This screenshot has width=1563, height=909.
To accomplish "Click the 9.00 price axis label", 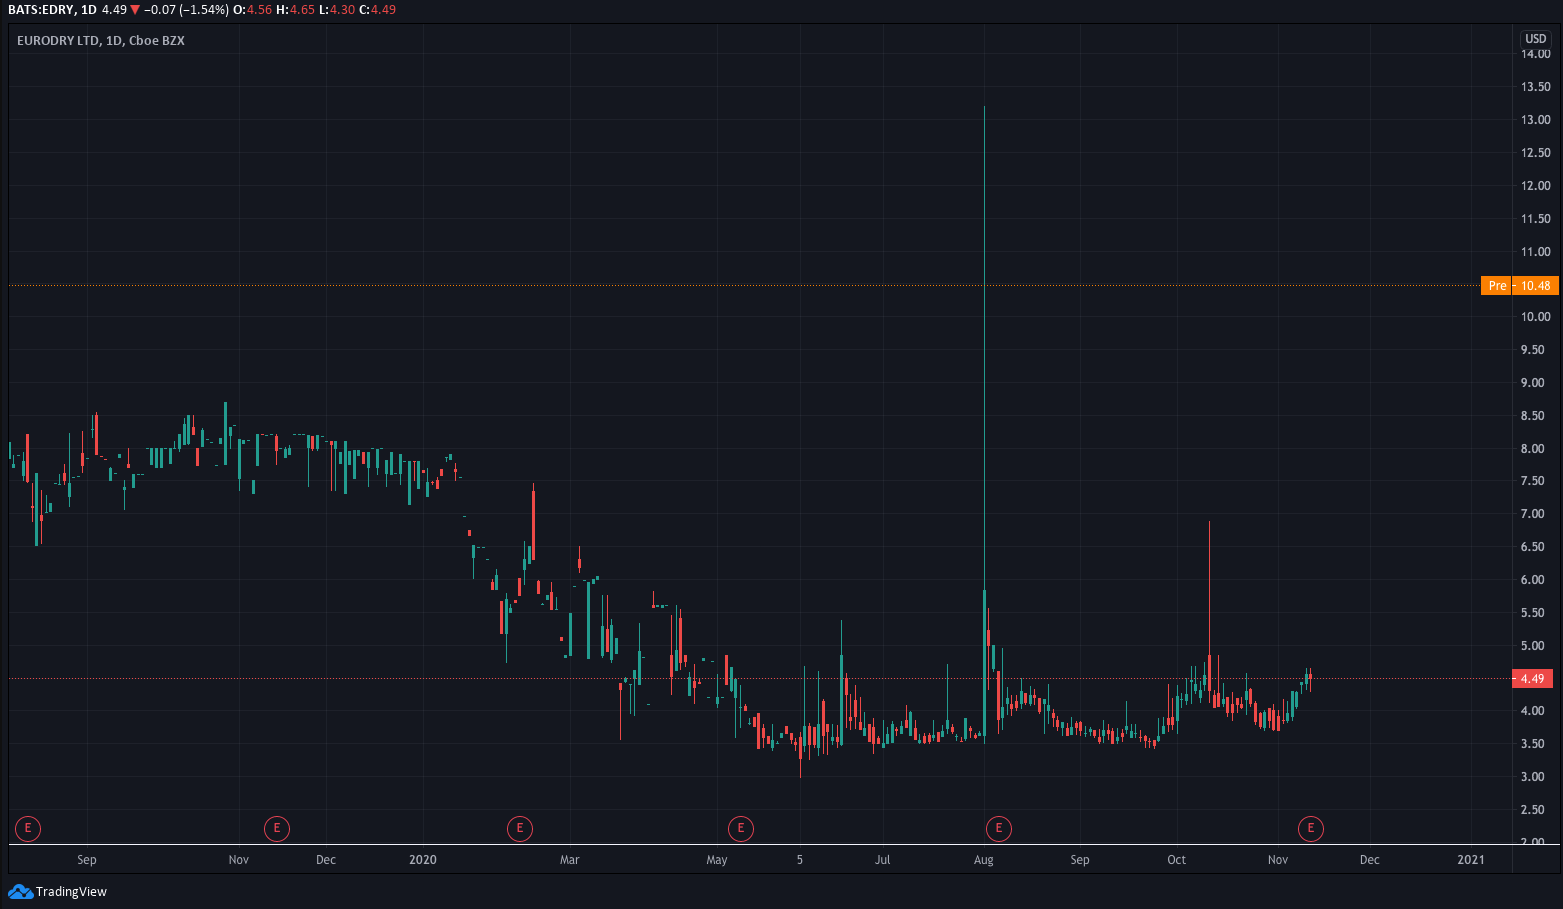I will (x=1533, y=383).
